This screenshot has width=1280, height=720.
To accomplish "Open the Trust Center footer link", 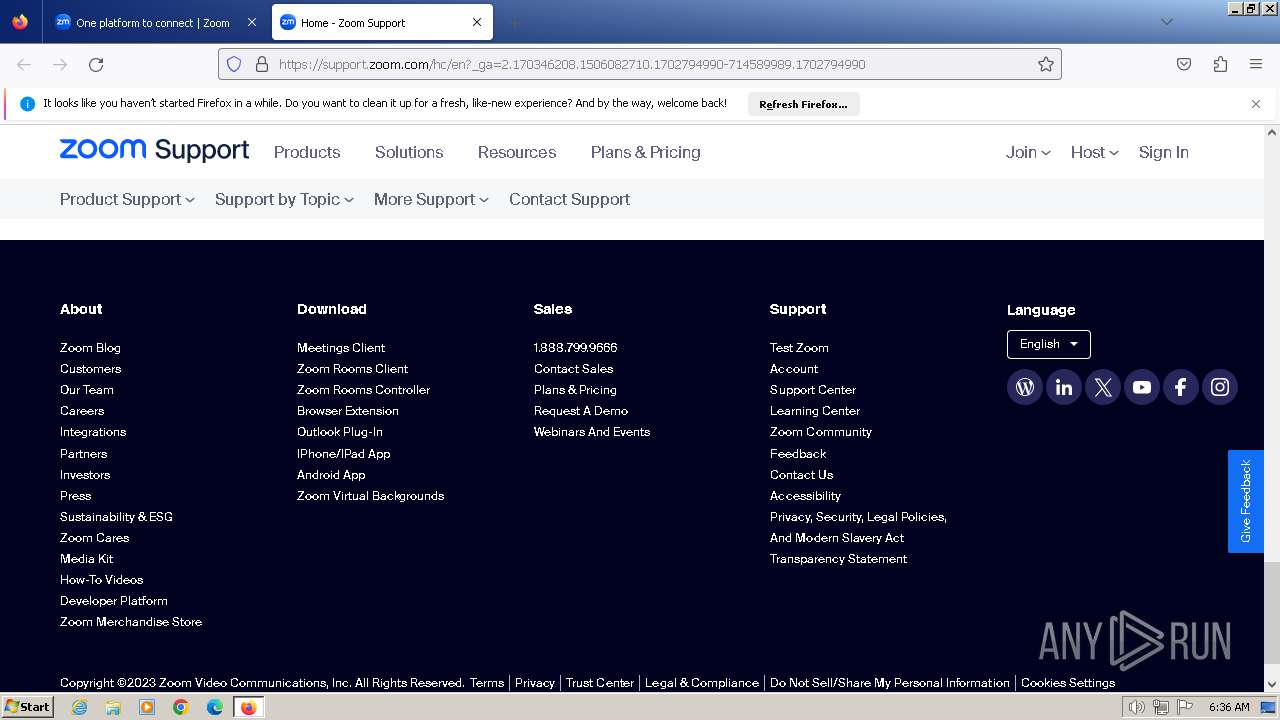I will 600,682.
